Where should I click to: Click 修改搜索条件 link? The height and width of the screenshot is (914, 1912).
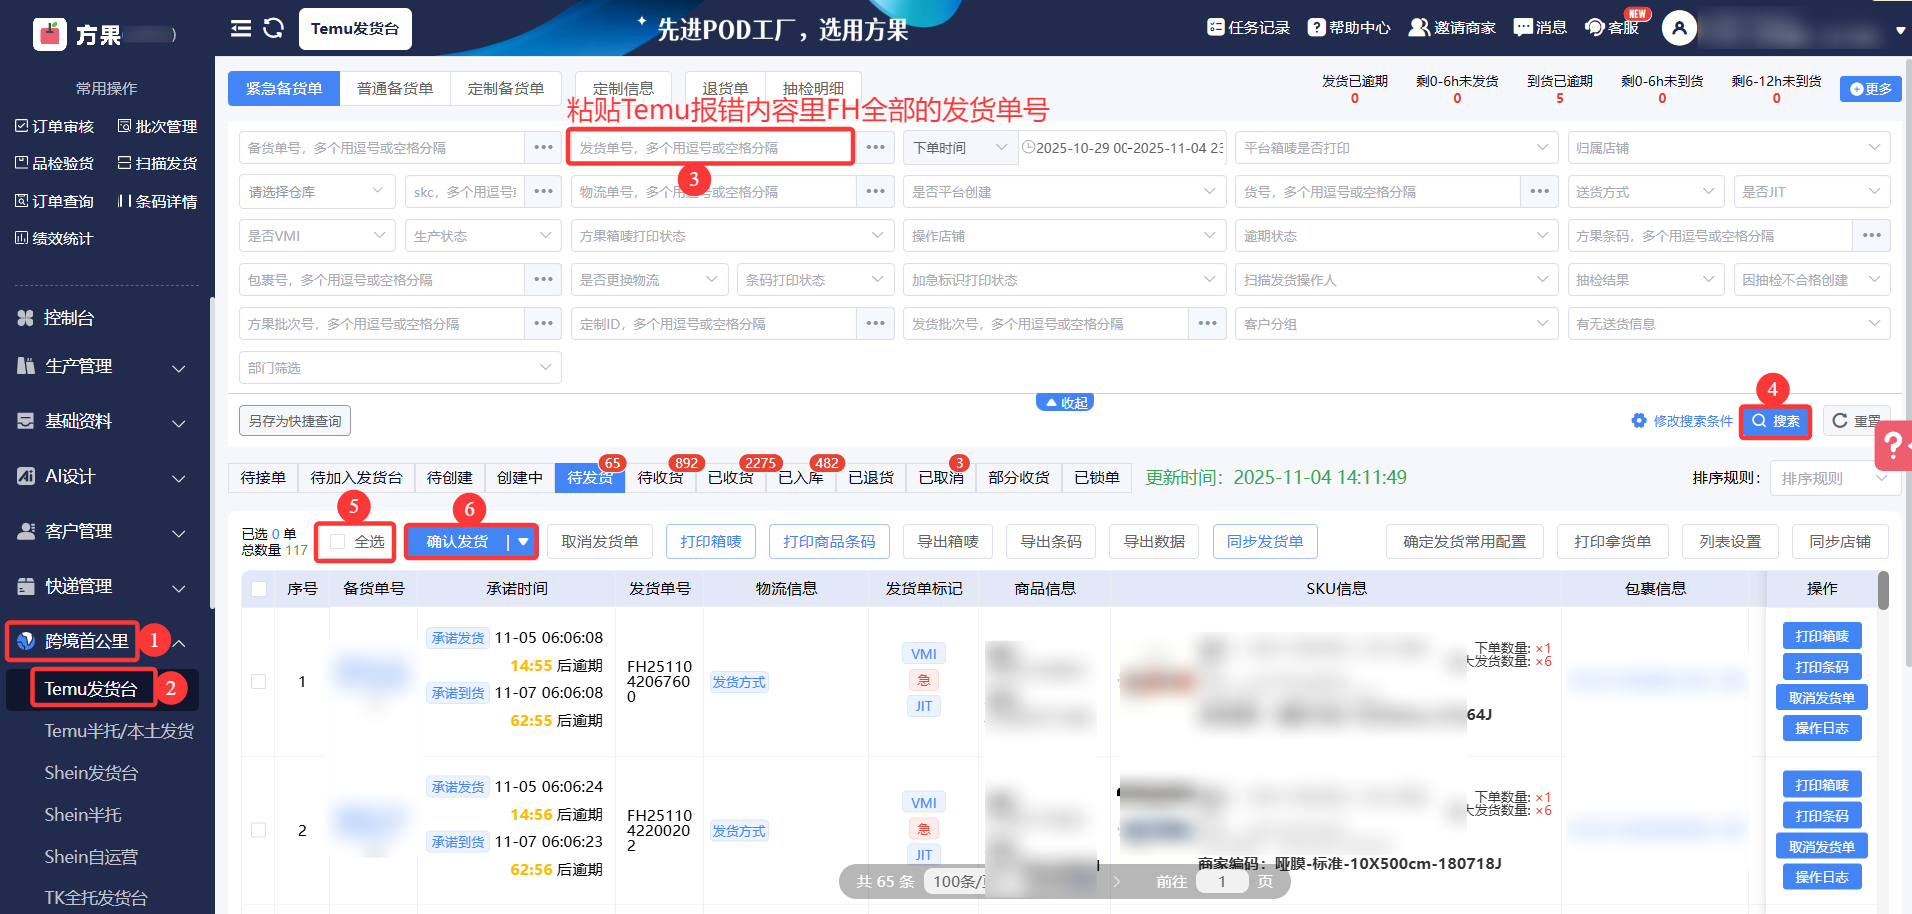[1682, 422]
